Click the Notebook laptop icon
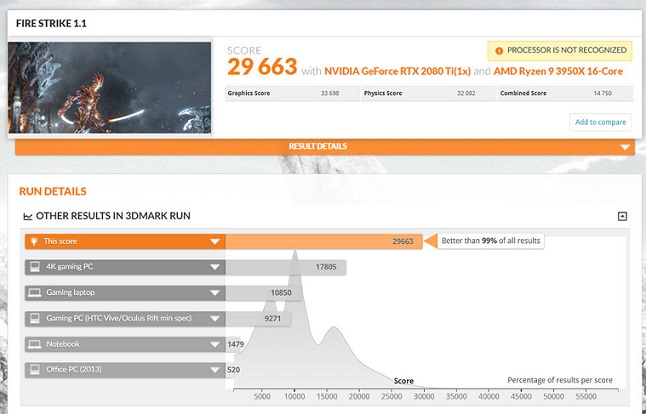Image resolution: width=646 pixels, height=414 pixels. point(34,345)
